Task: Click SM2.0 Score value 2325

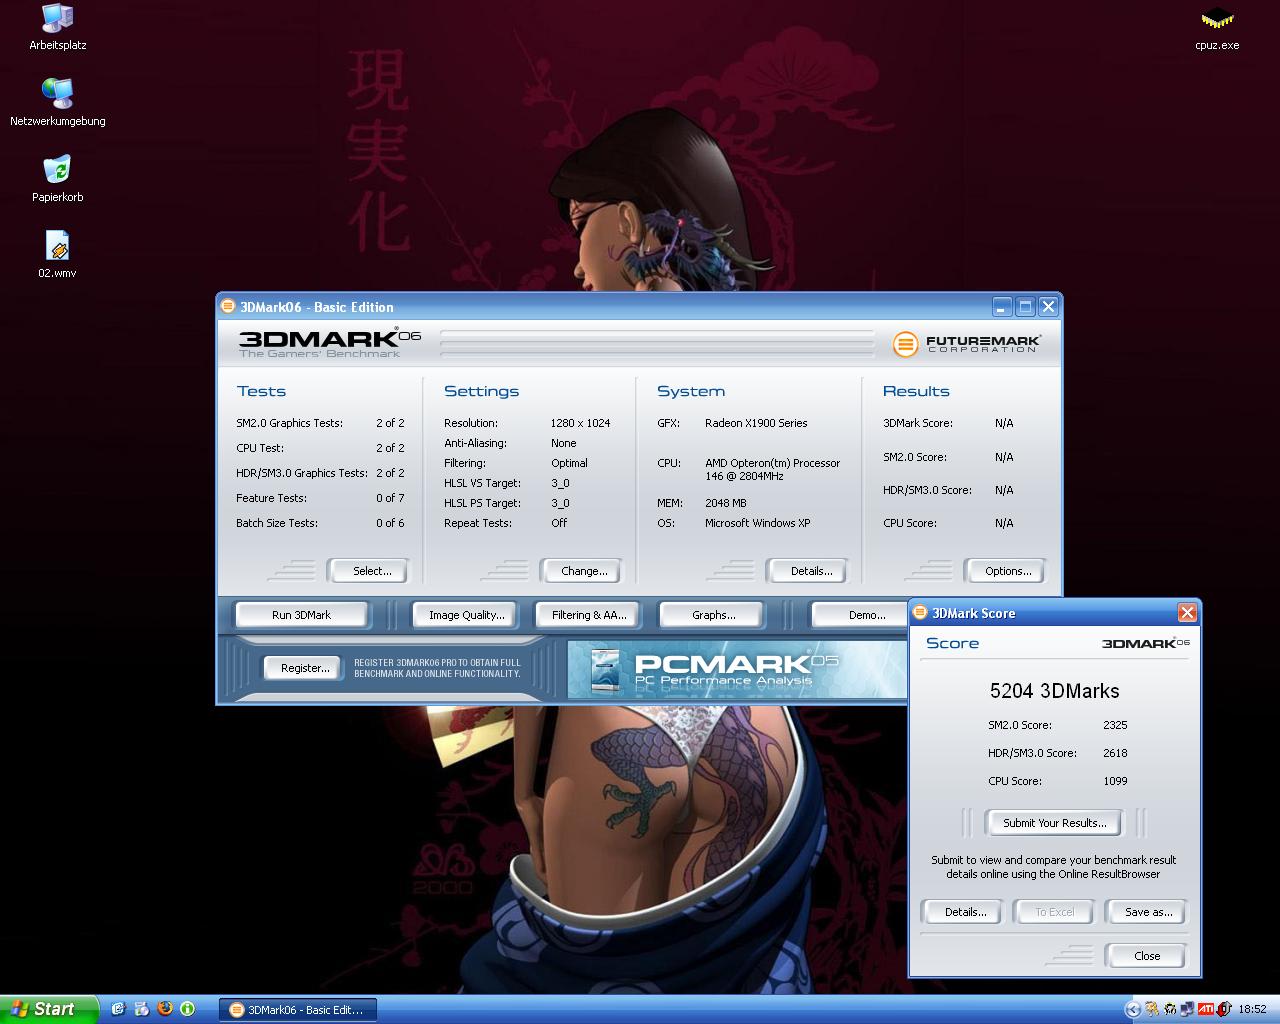Action: [x=1115, y=725]
